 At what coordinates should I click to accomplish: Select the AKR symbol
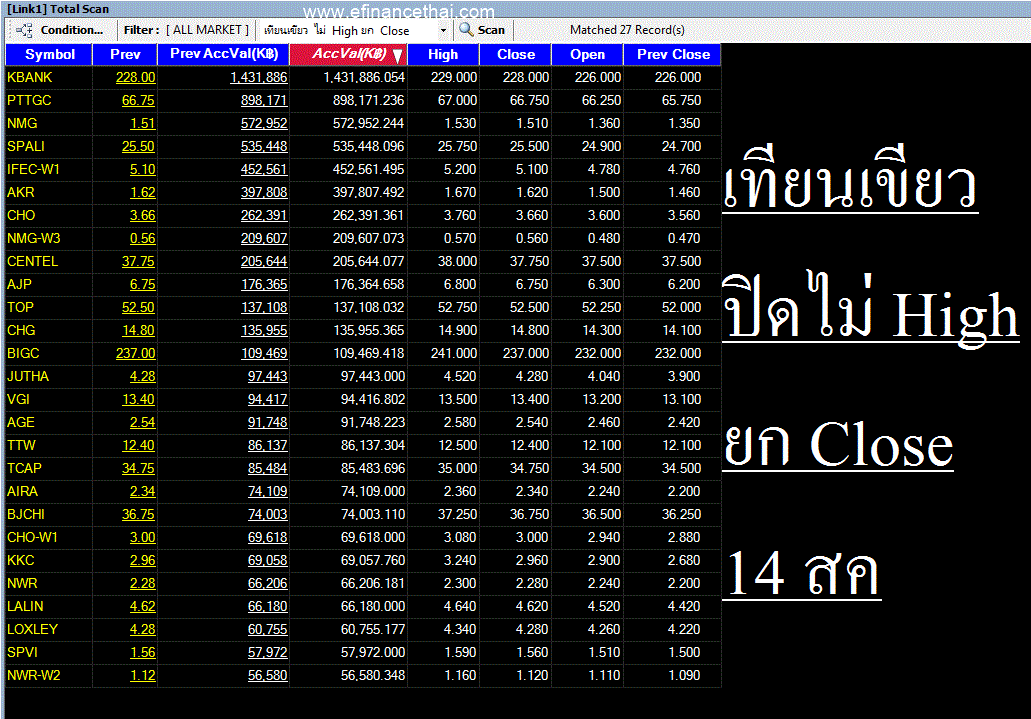(x=20, y=193)
